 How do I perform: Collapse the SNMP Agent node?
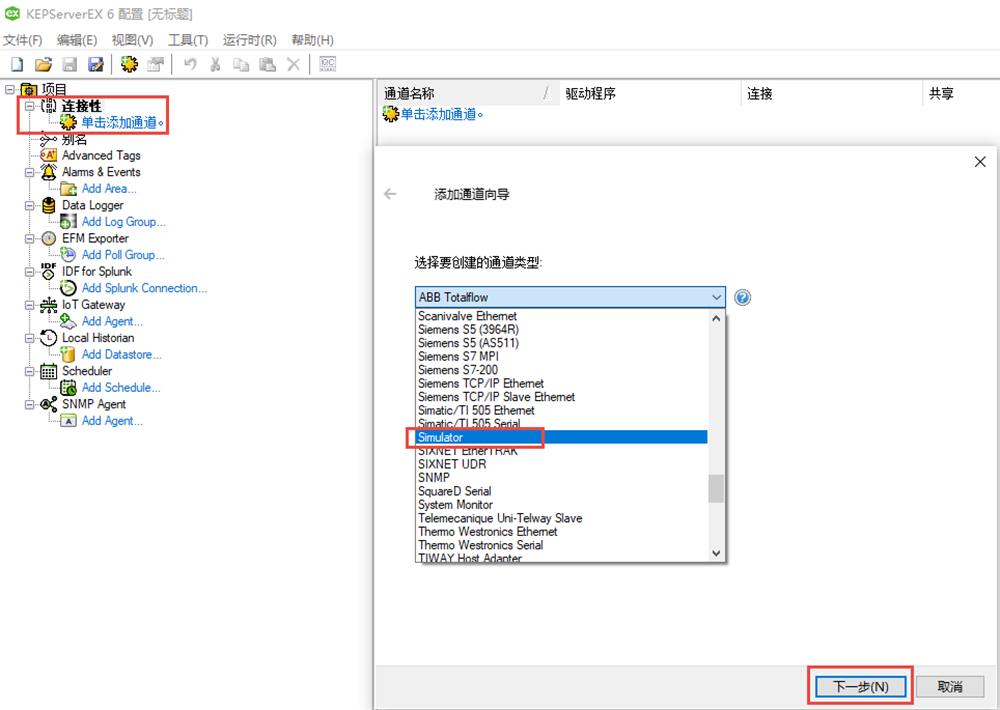tap(29, 404)
